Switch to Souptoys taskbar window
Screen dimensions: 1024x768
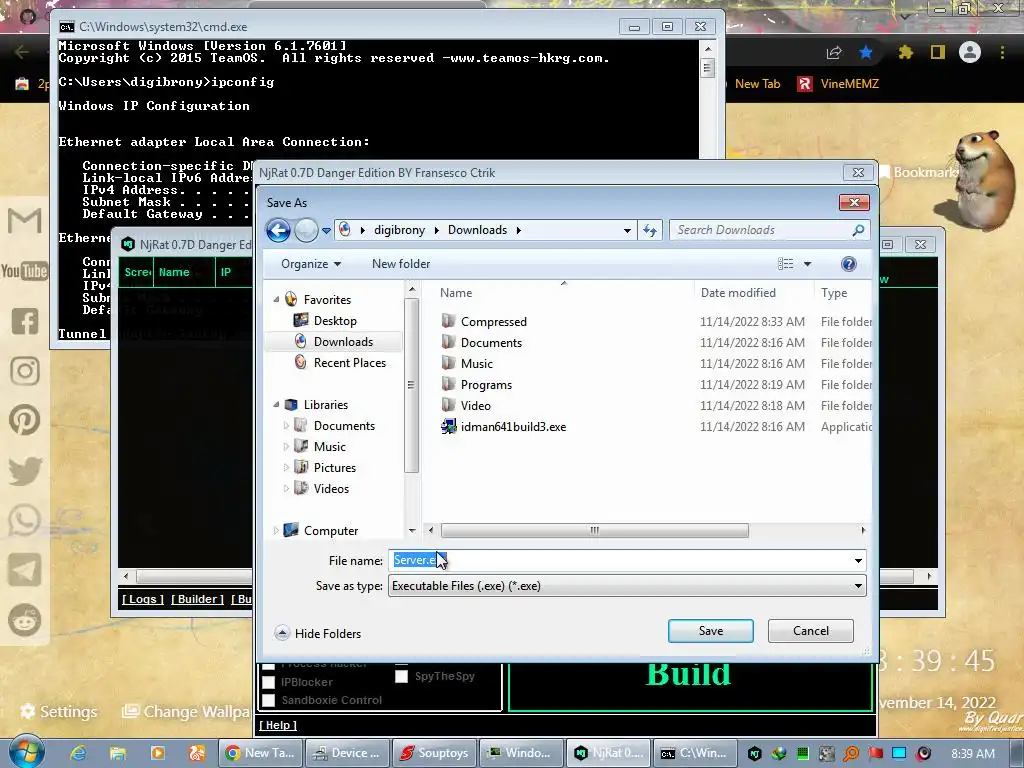435,753
